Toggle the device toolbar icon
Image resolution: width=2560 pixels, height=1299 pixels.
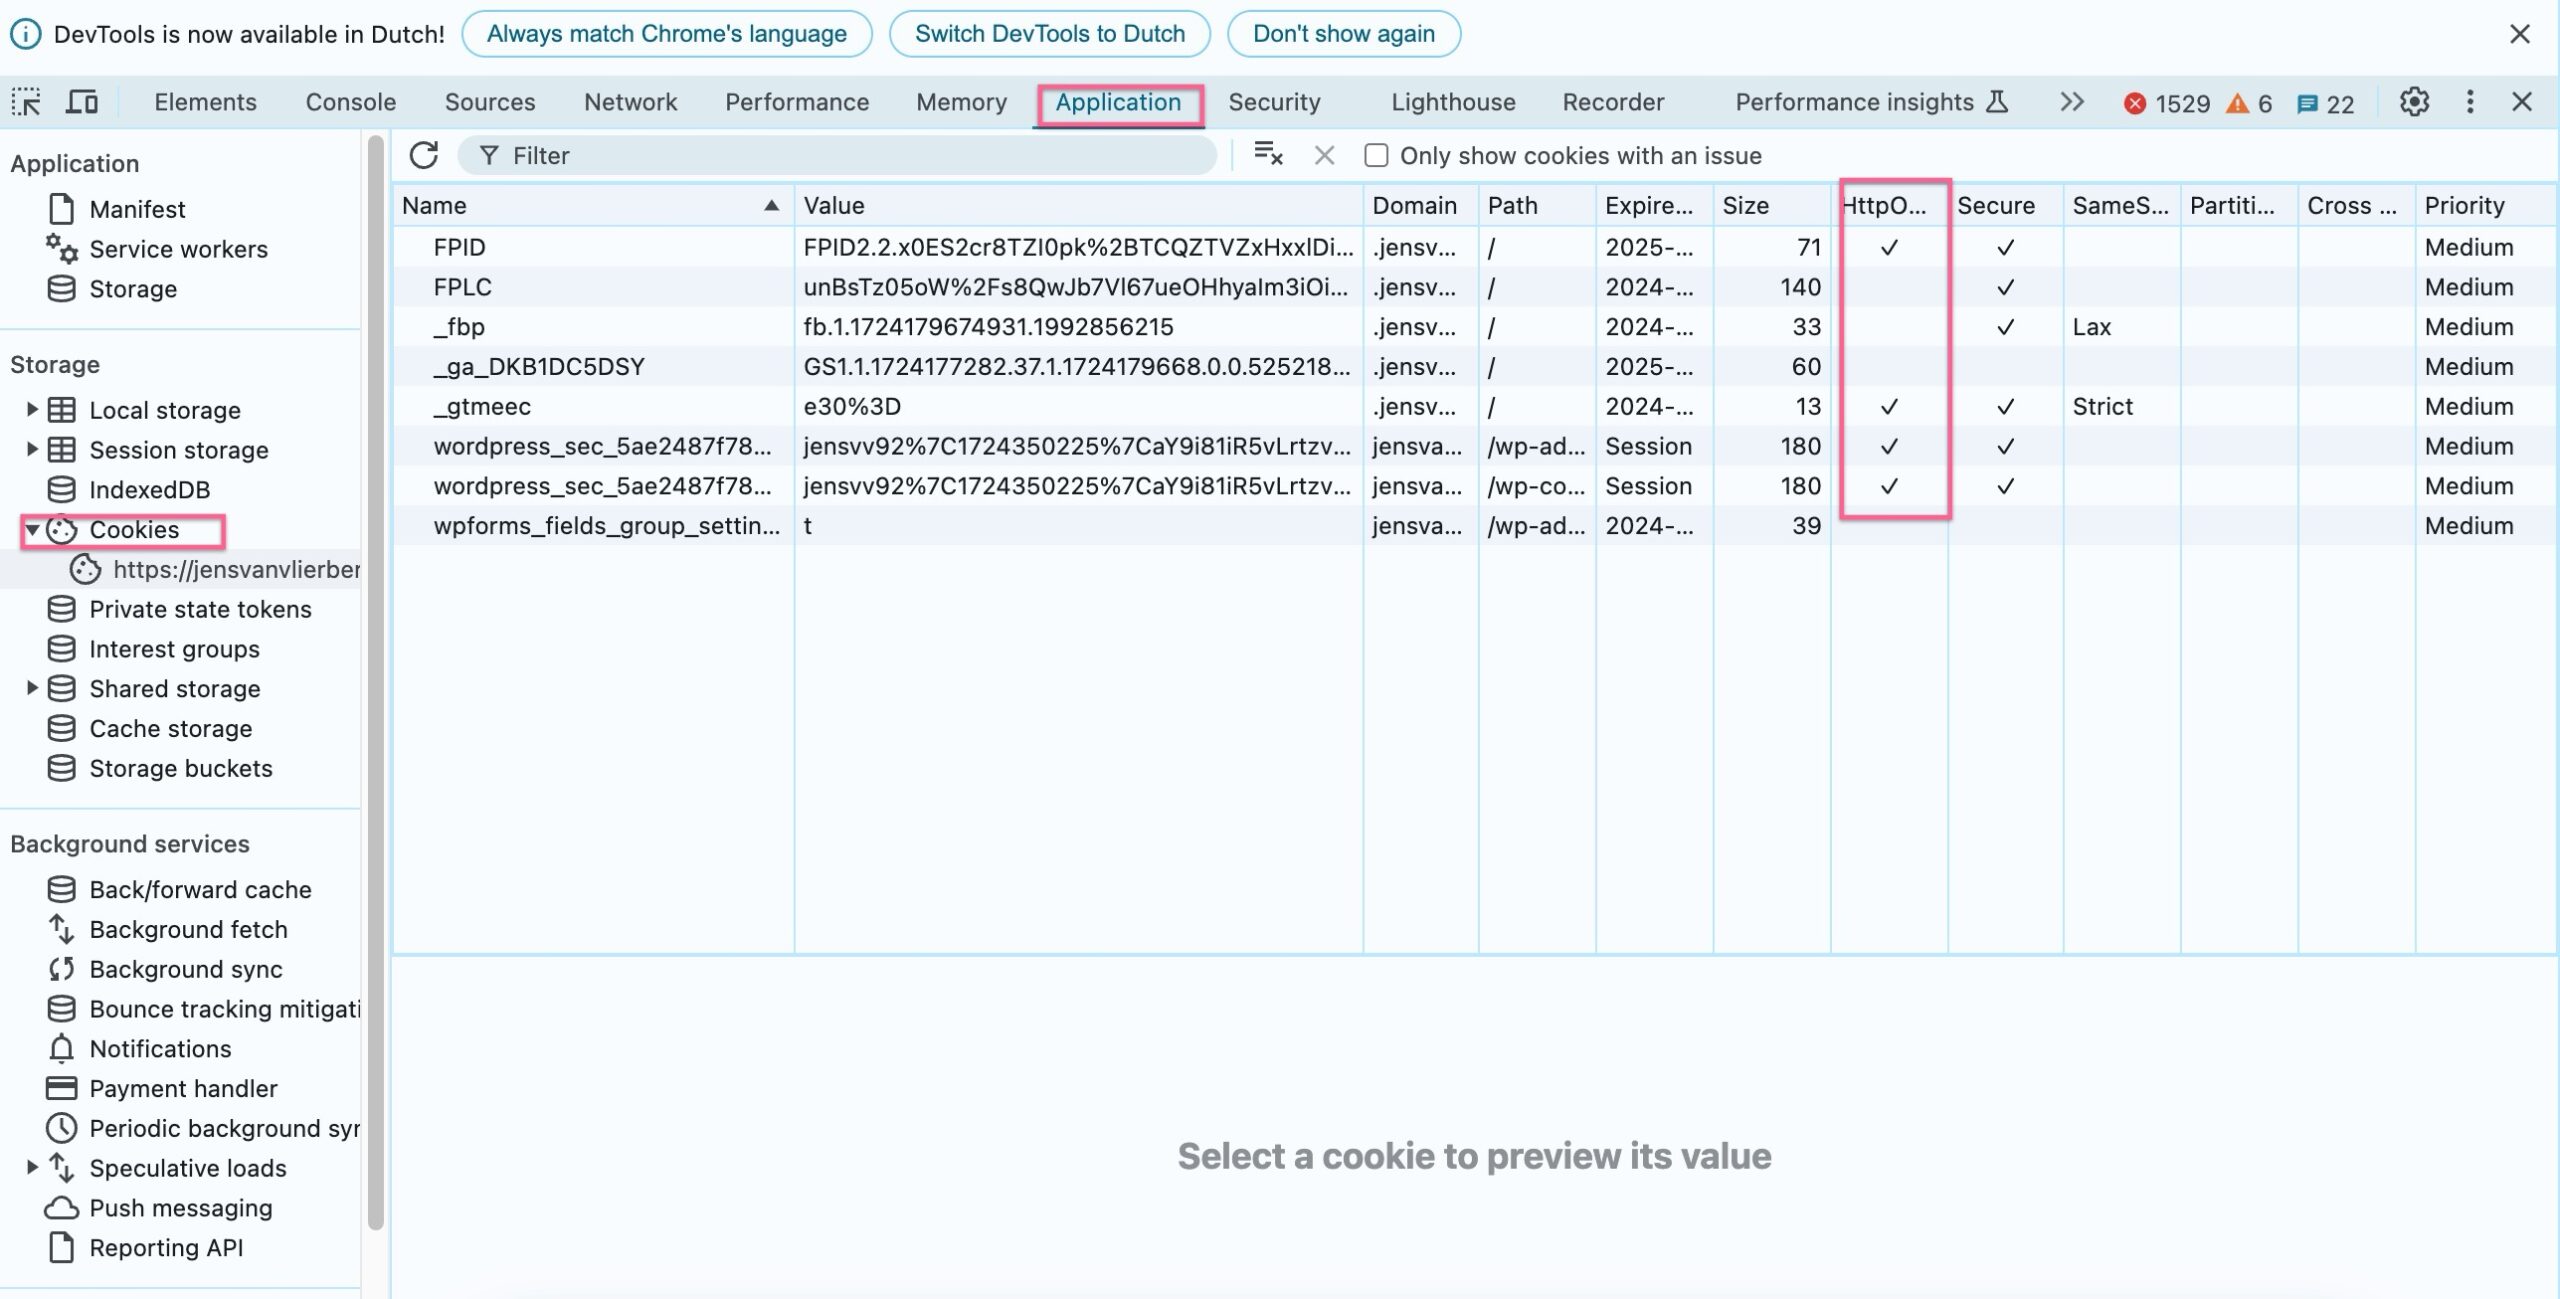tap(82, 102)
